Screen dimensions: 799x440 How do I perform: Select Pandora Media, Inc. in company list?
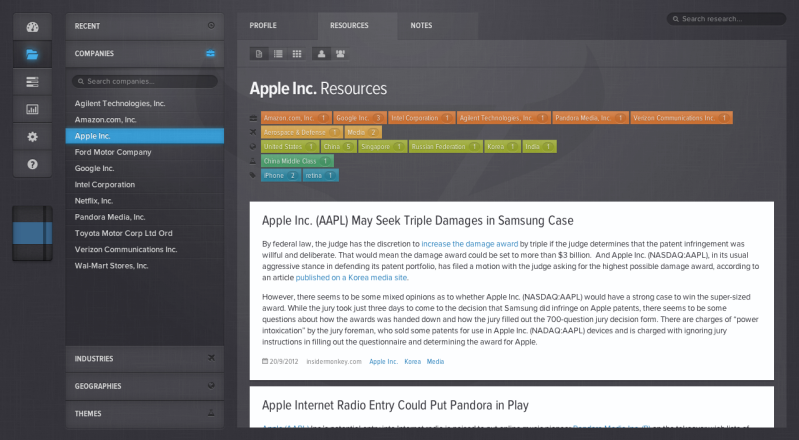145,217
